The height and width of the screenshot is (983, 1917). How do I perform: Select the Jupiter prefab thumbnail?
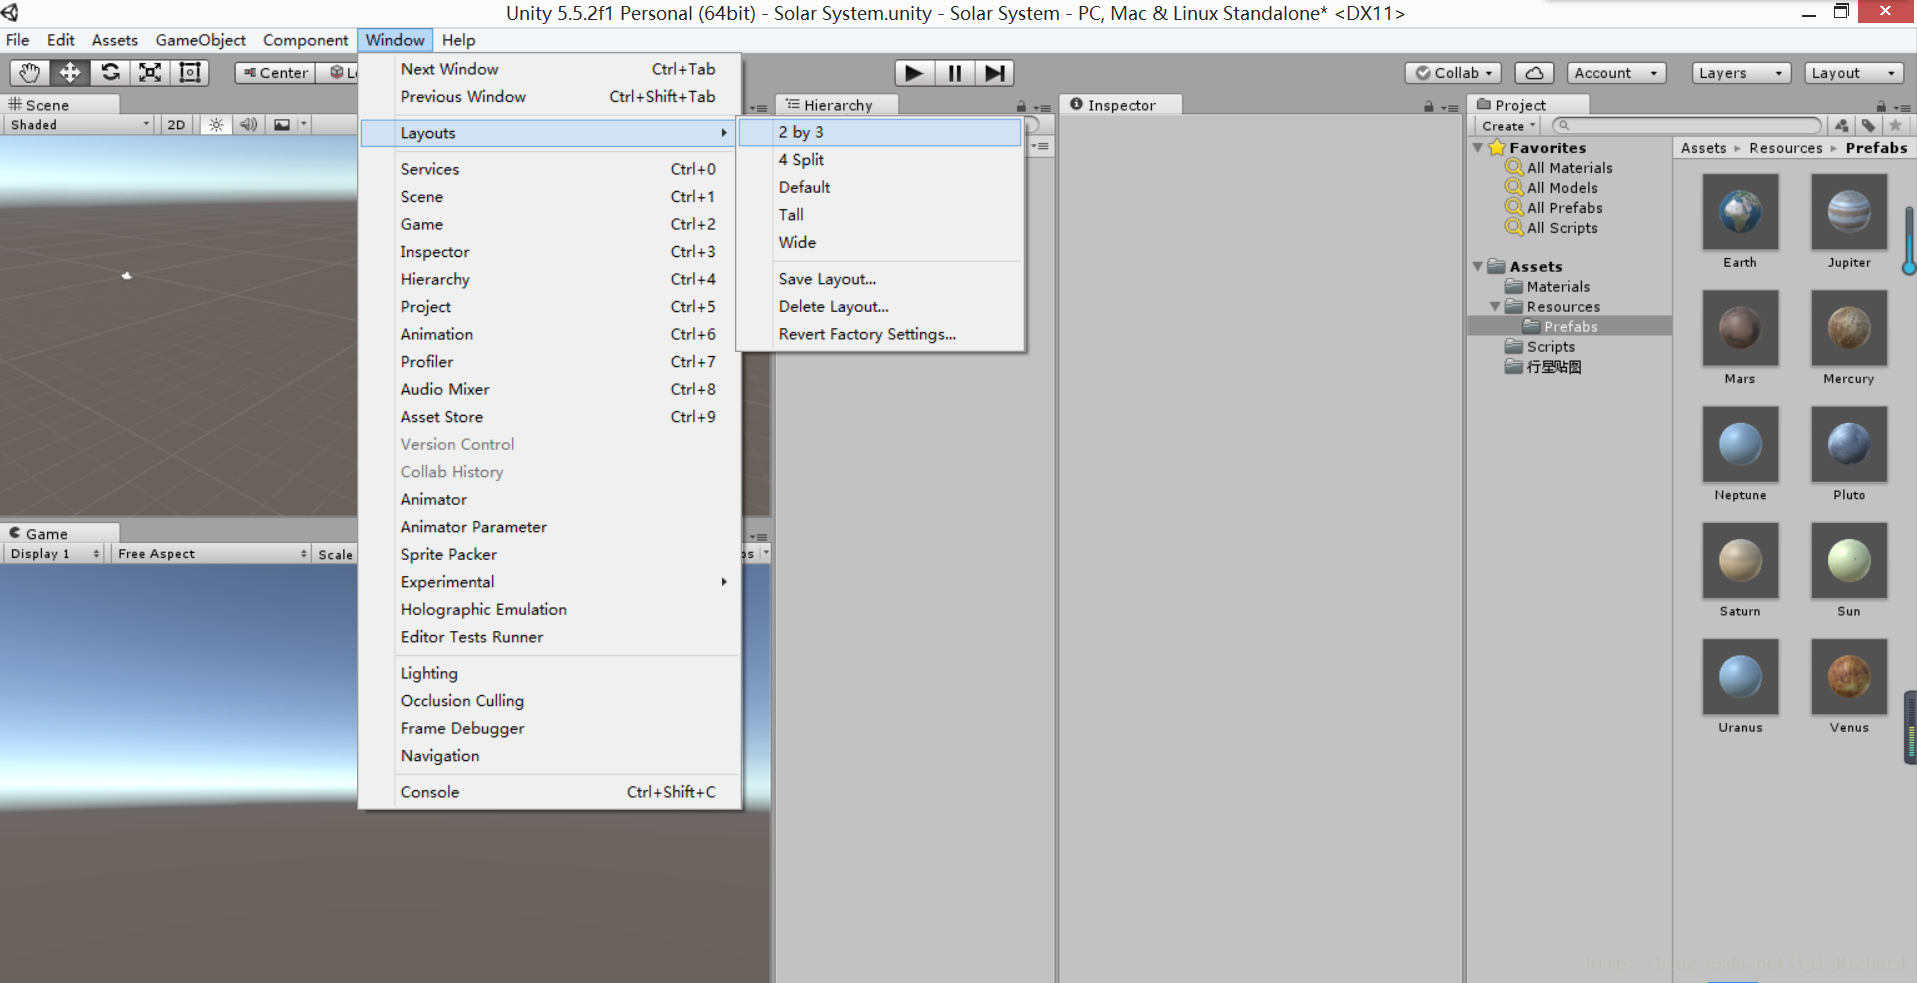click(x=1849, y=212)
